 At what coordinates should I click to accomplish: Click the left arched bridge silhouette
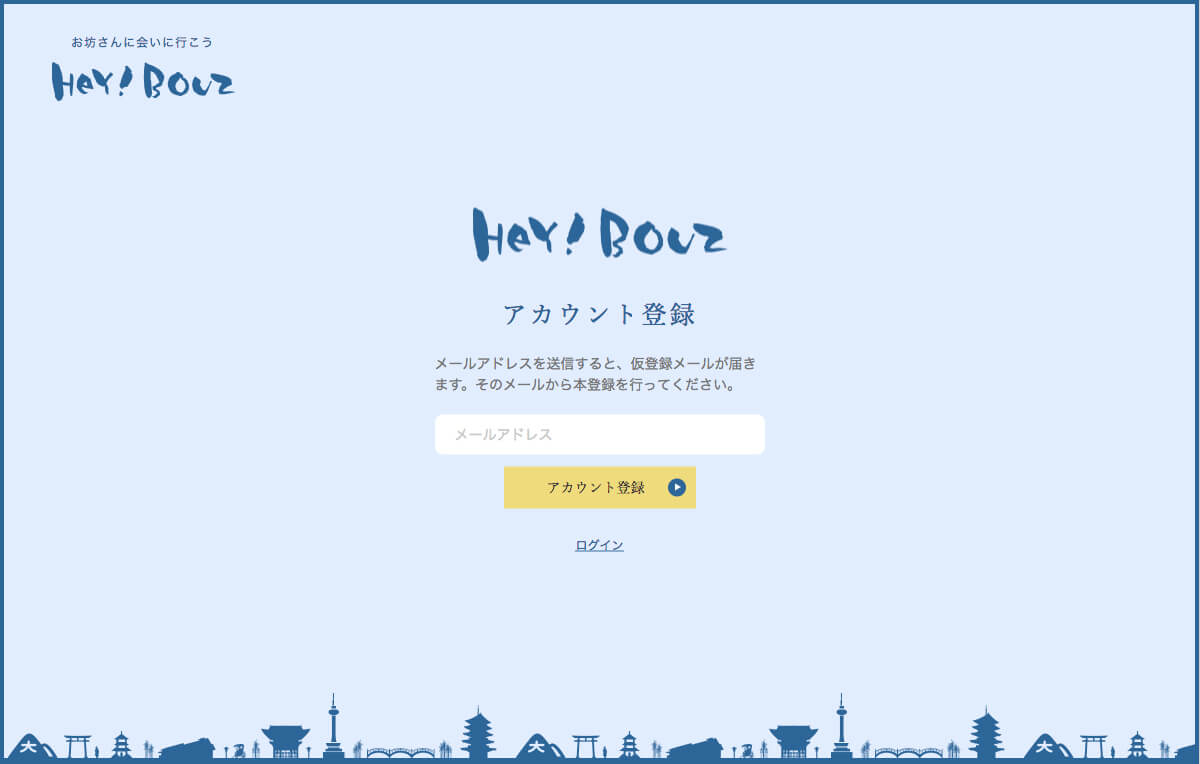pyautogui.click(x=400, y=752)
